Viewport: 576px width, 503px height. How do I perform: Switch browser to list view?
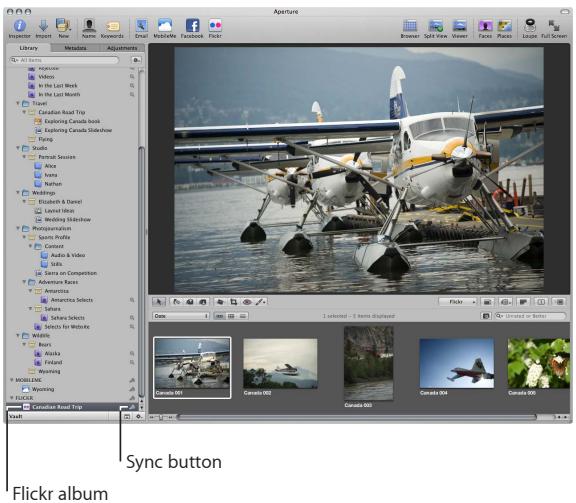coord(243,316)
